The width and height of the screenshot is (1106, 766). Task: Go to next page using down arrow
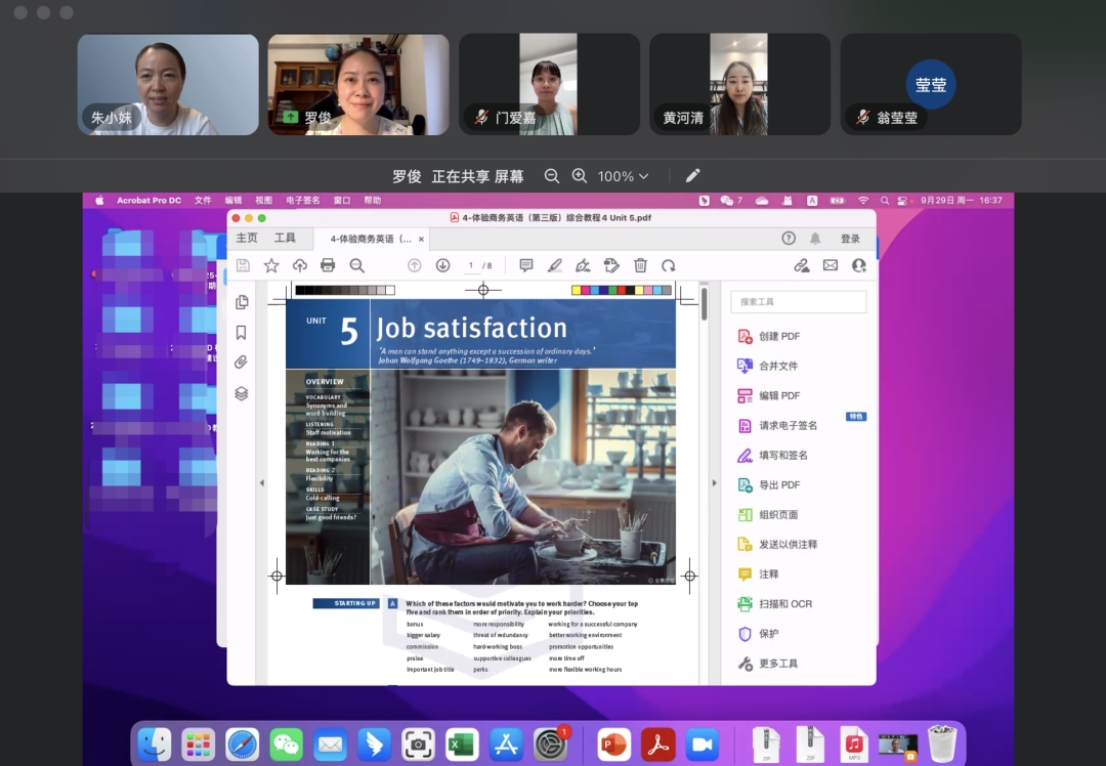[443, 265]
